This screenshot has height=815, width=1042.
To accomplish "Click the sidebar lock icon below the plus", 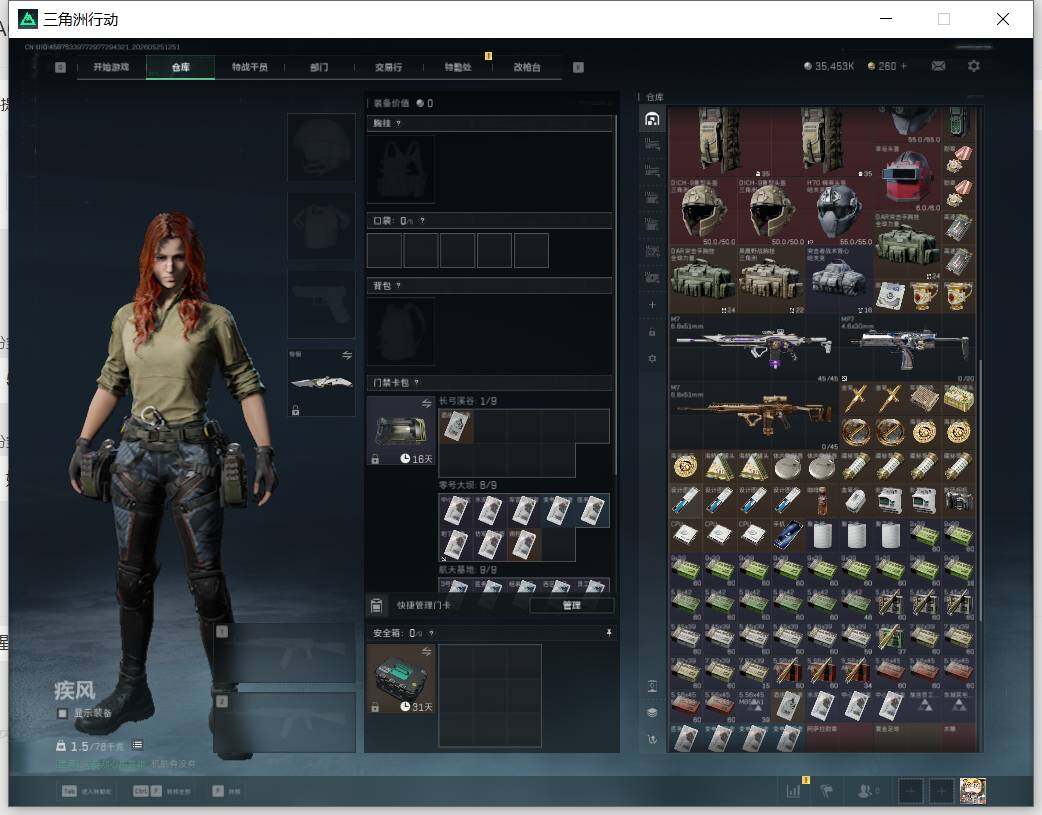I will coord(652,332).
